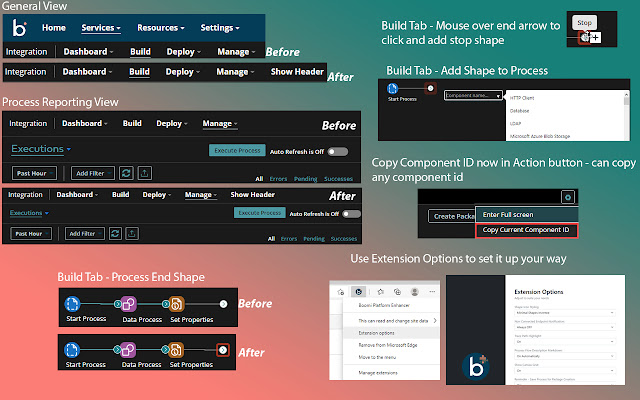The image size is (640, 400).
Task: Open the gear action icon above Enter Full screen
Action: pos(566,198)
